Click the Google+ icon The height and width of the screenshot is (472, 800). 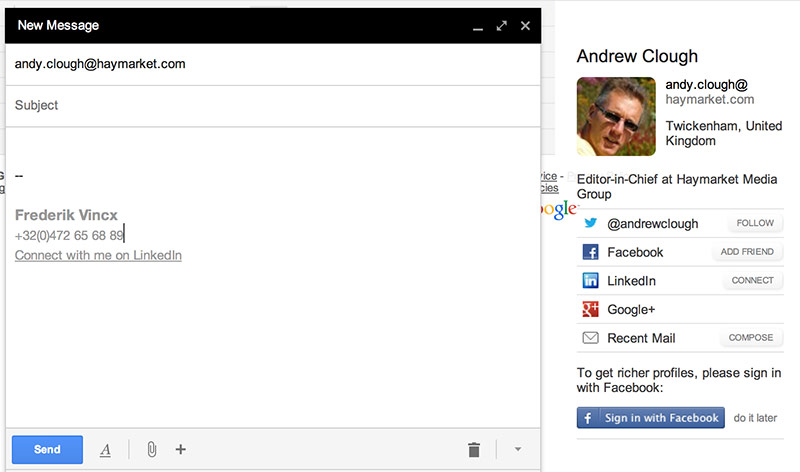click(590, 309)
